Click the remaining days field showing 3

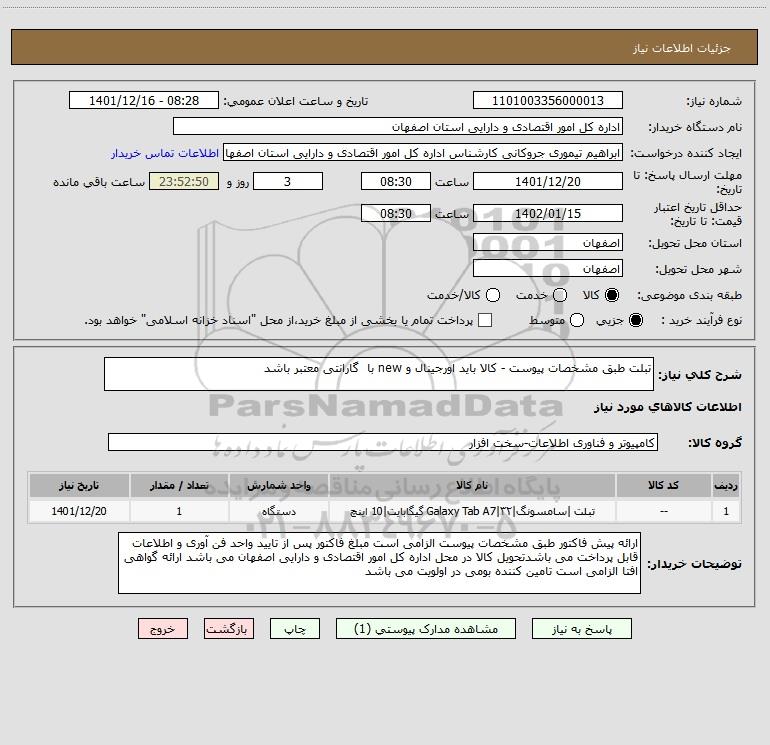click(x=288, y=182)
